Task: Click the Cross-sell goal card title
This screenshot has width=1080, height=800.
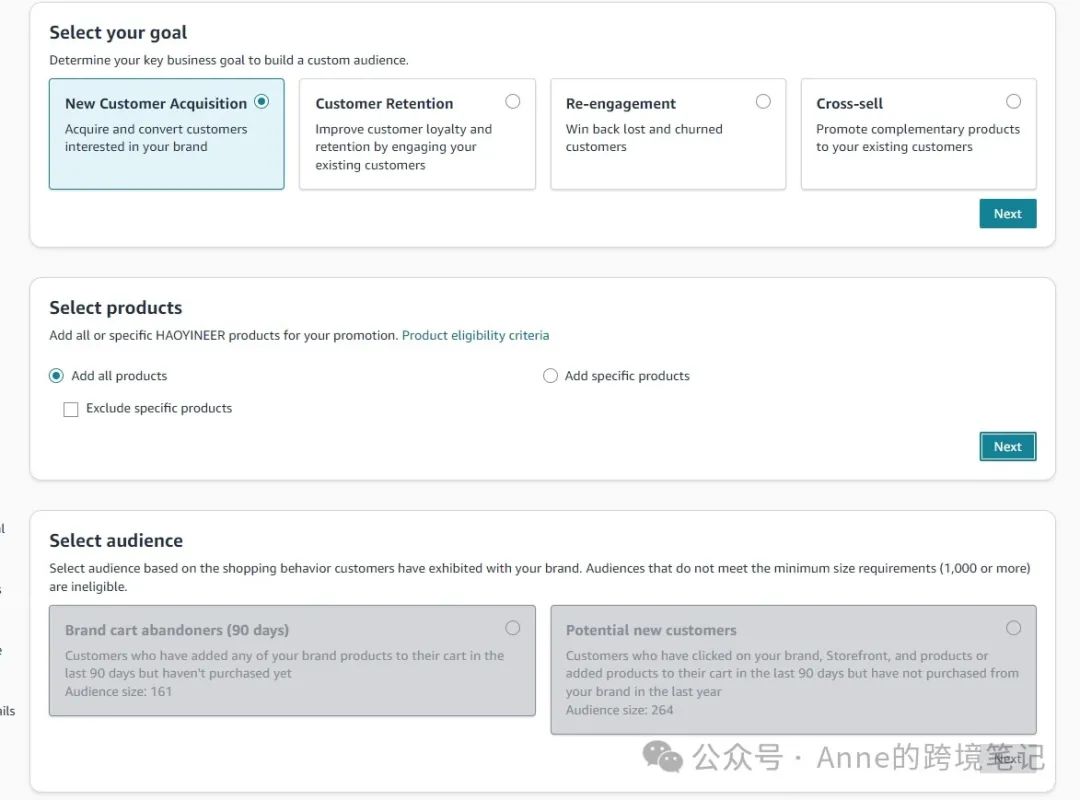Action: [x=849, y=103]
